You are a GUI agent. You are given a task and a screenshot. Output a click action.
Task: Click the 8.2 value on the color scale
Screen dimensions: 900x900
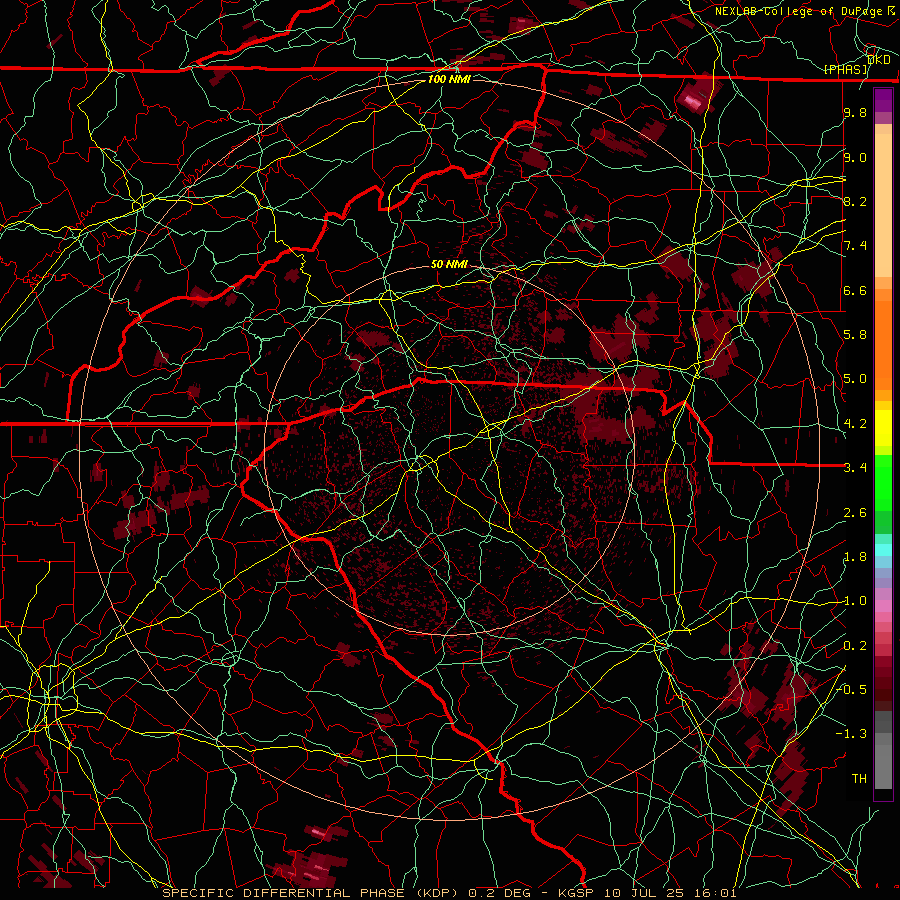855,201
